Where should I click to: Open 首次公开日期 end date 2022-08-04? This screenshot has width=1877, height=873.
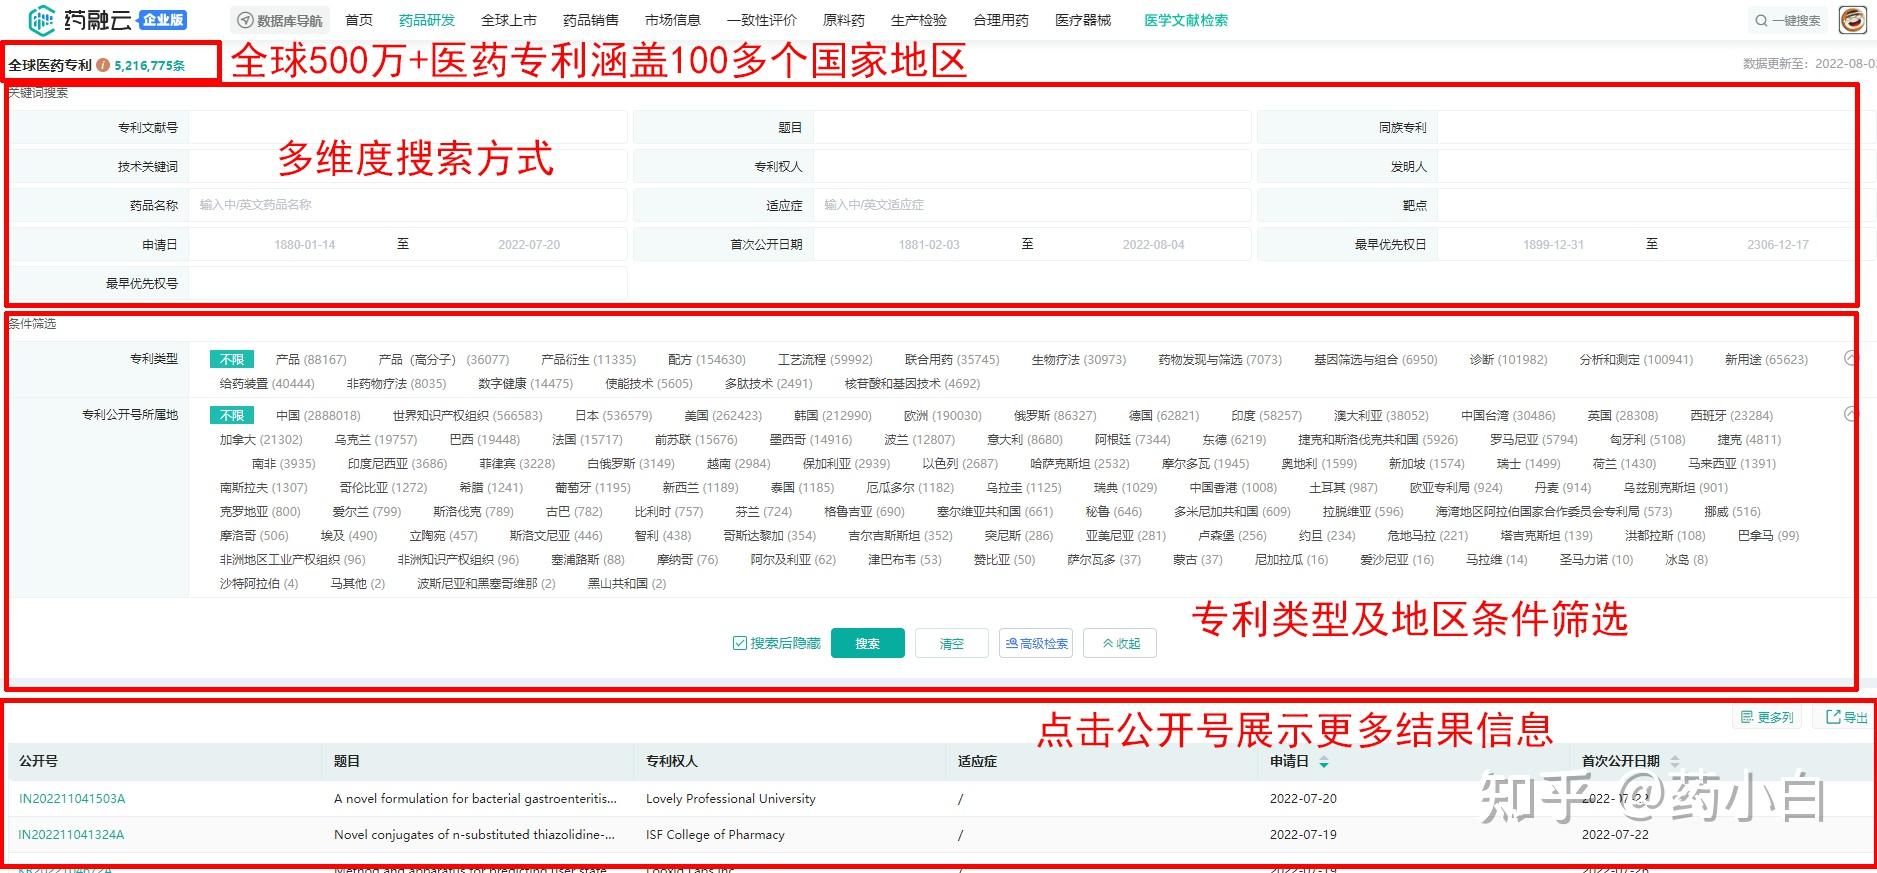click(1153, 244)
